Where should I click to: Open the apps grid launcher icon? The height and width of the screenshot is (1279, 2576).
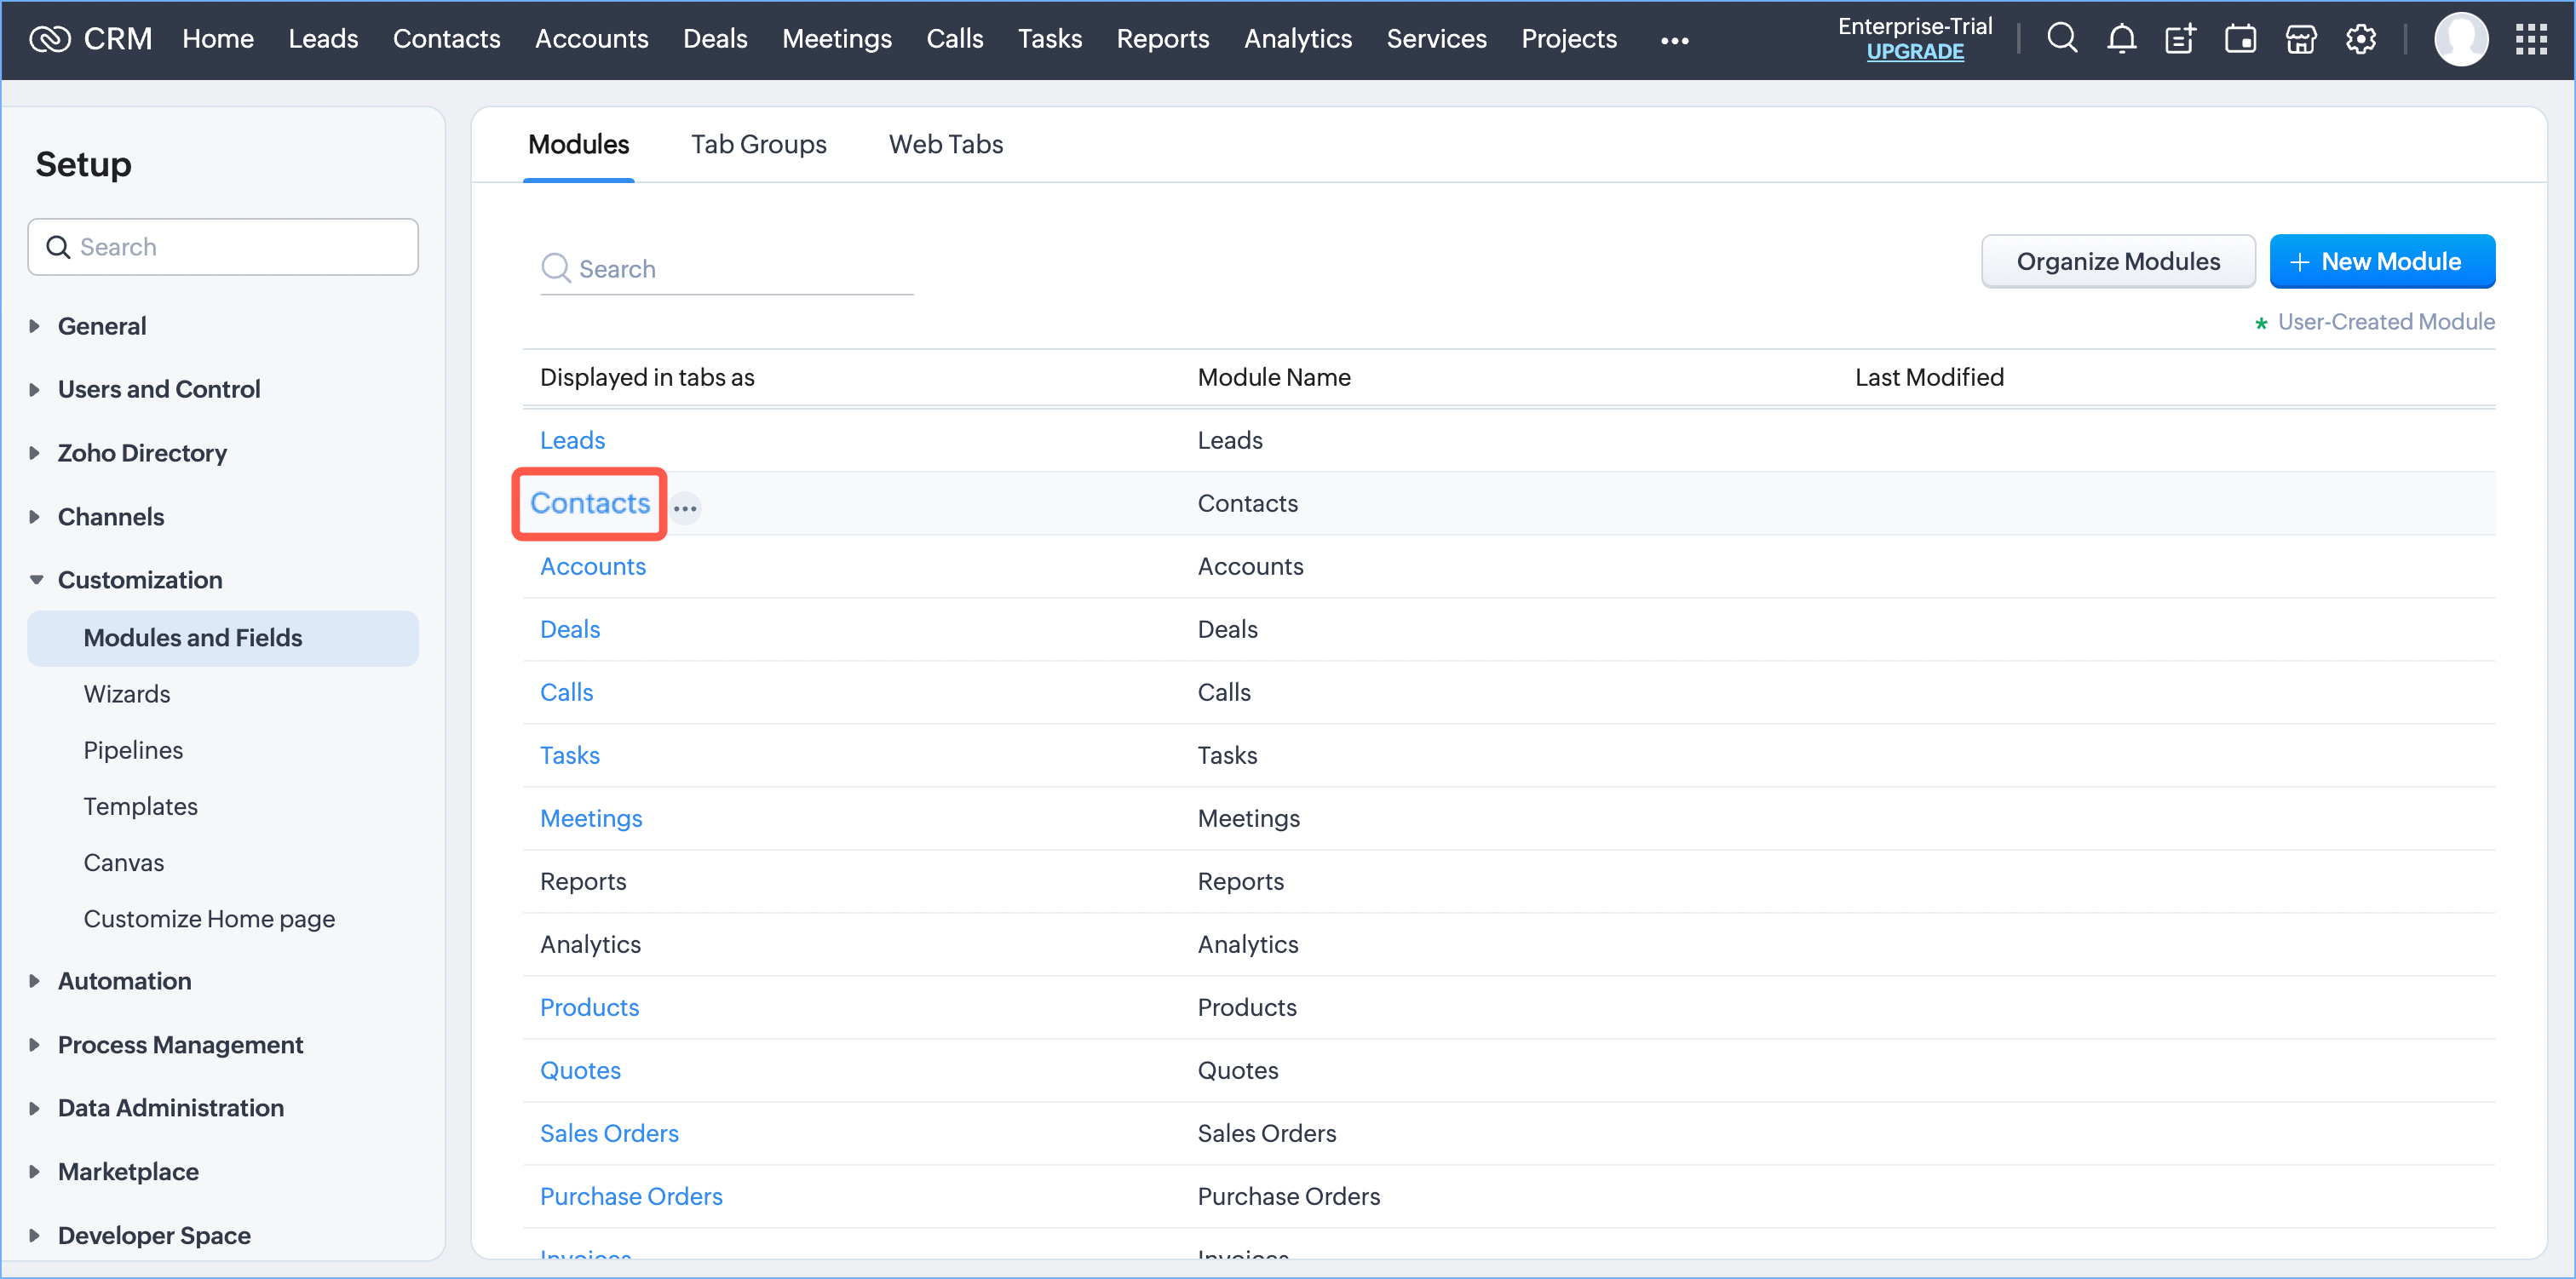(2530, 39)
